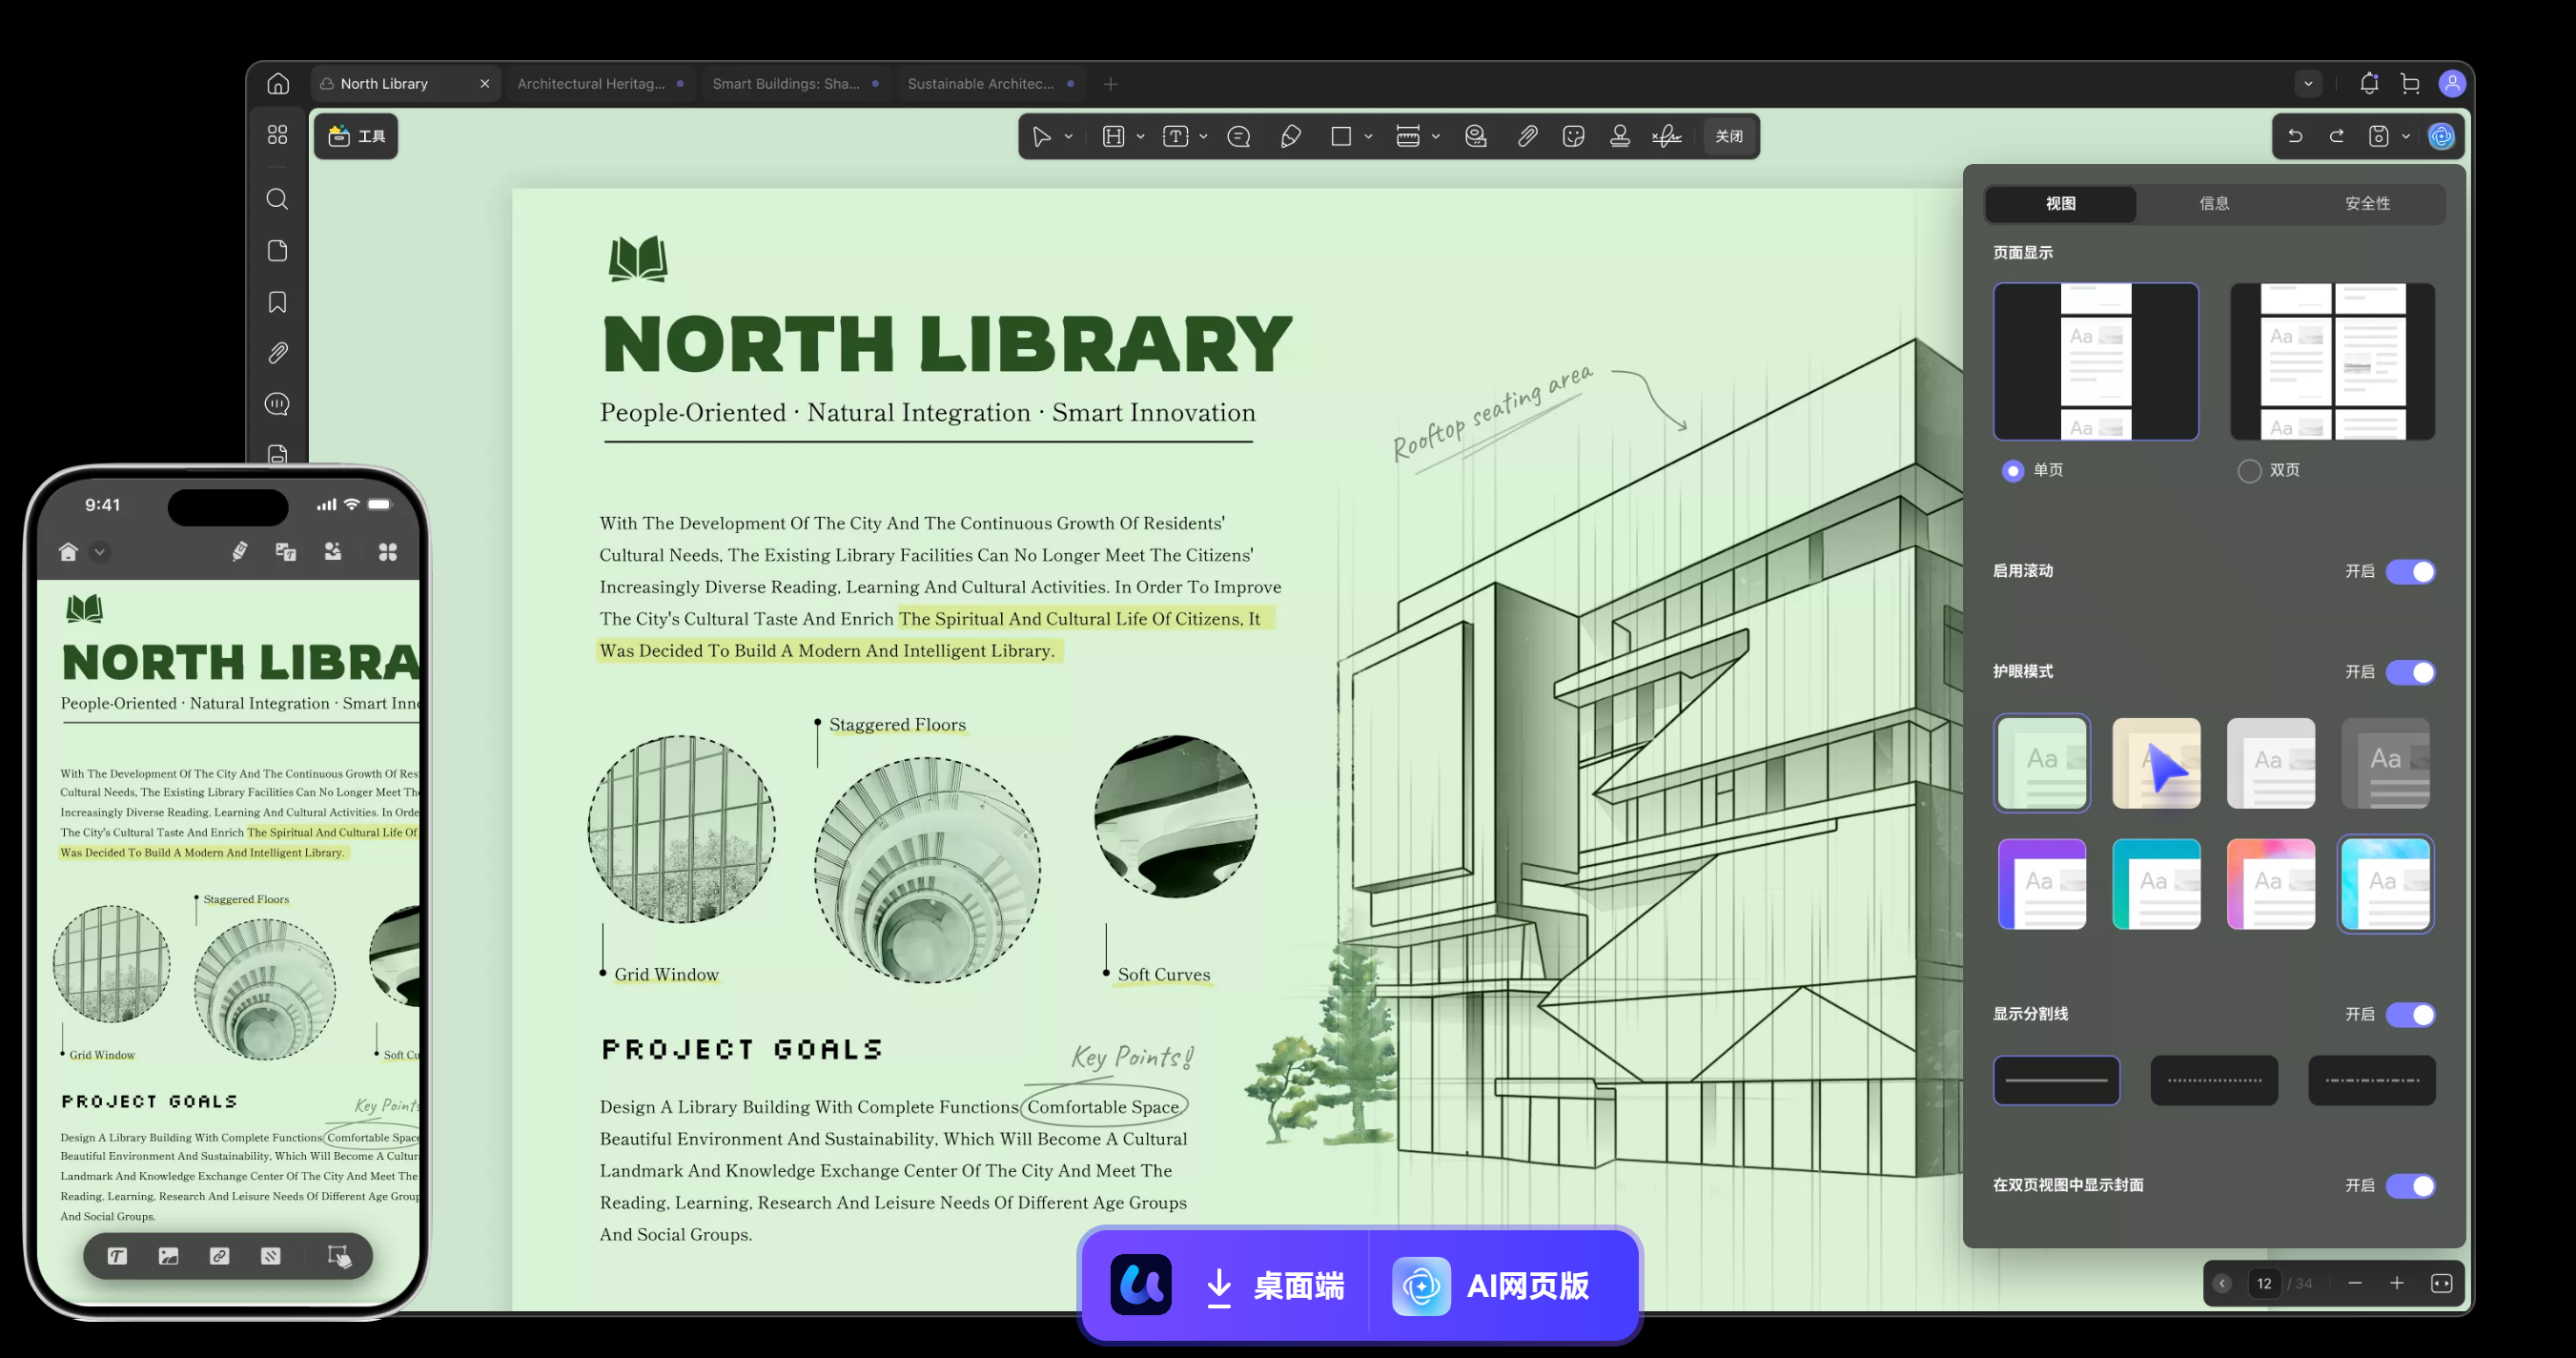The image size is (2576, 1358).
Task: Click the 关闭 close button in toolbar
Action: [1728, 136]
